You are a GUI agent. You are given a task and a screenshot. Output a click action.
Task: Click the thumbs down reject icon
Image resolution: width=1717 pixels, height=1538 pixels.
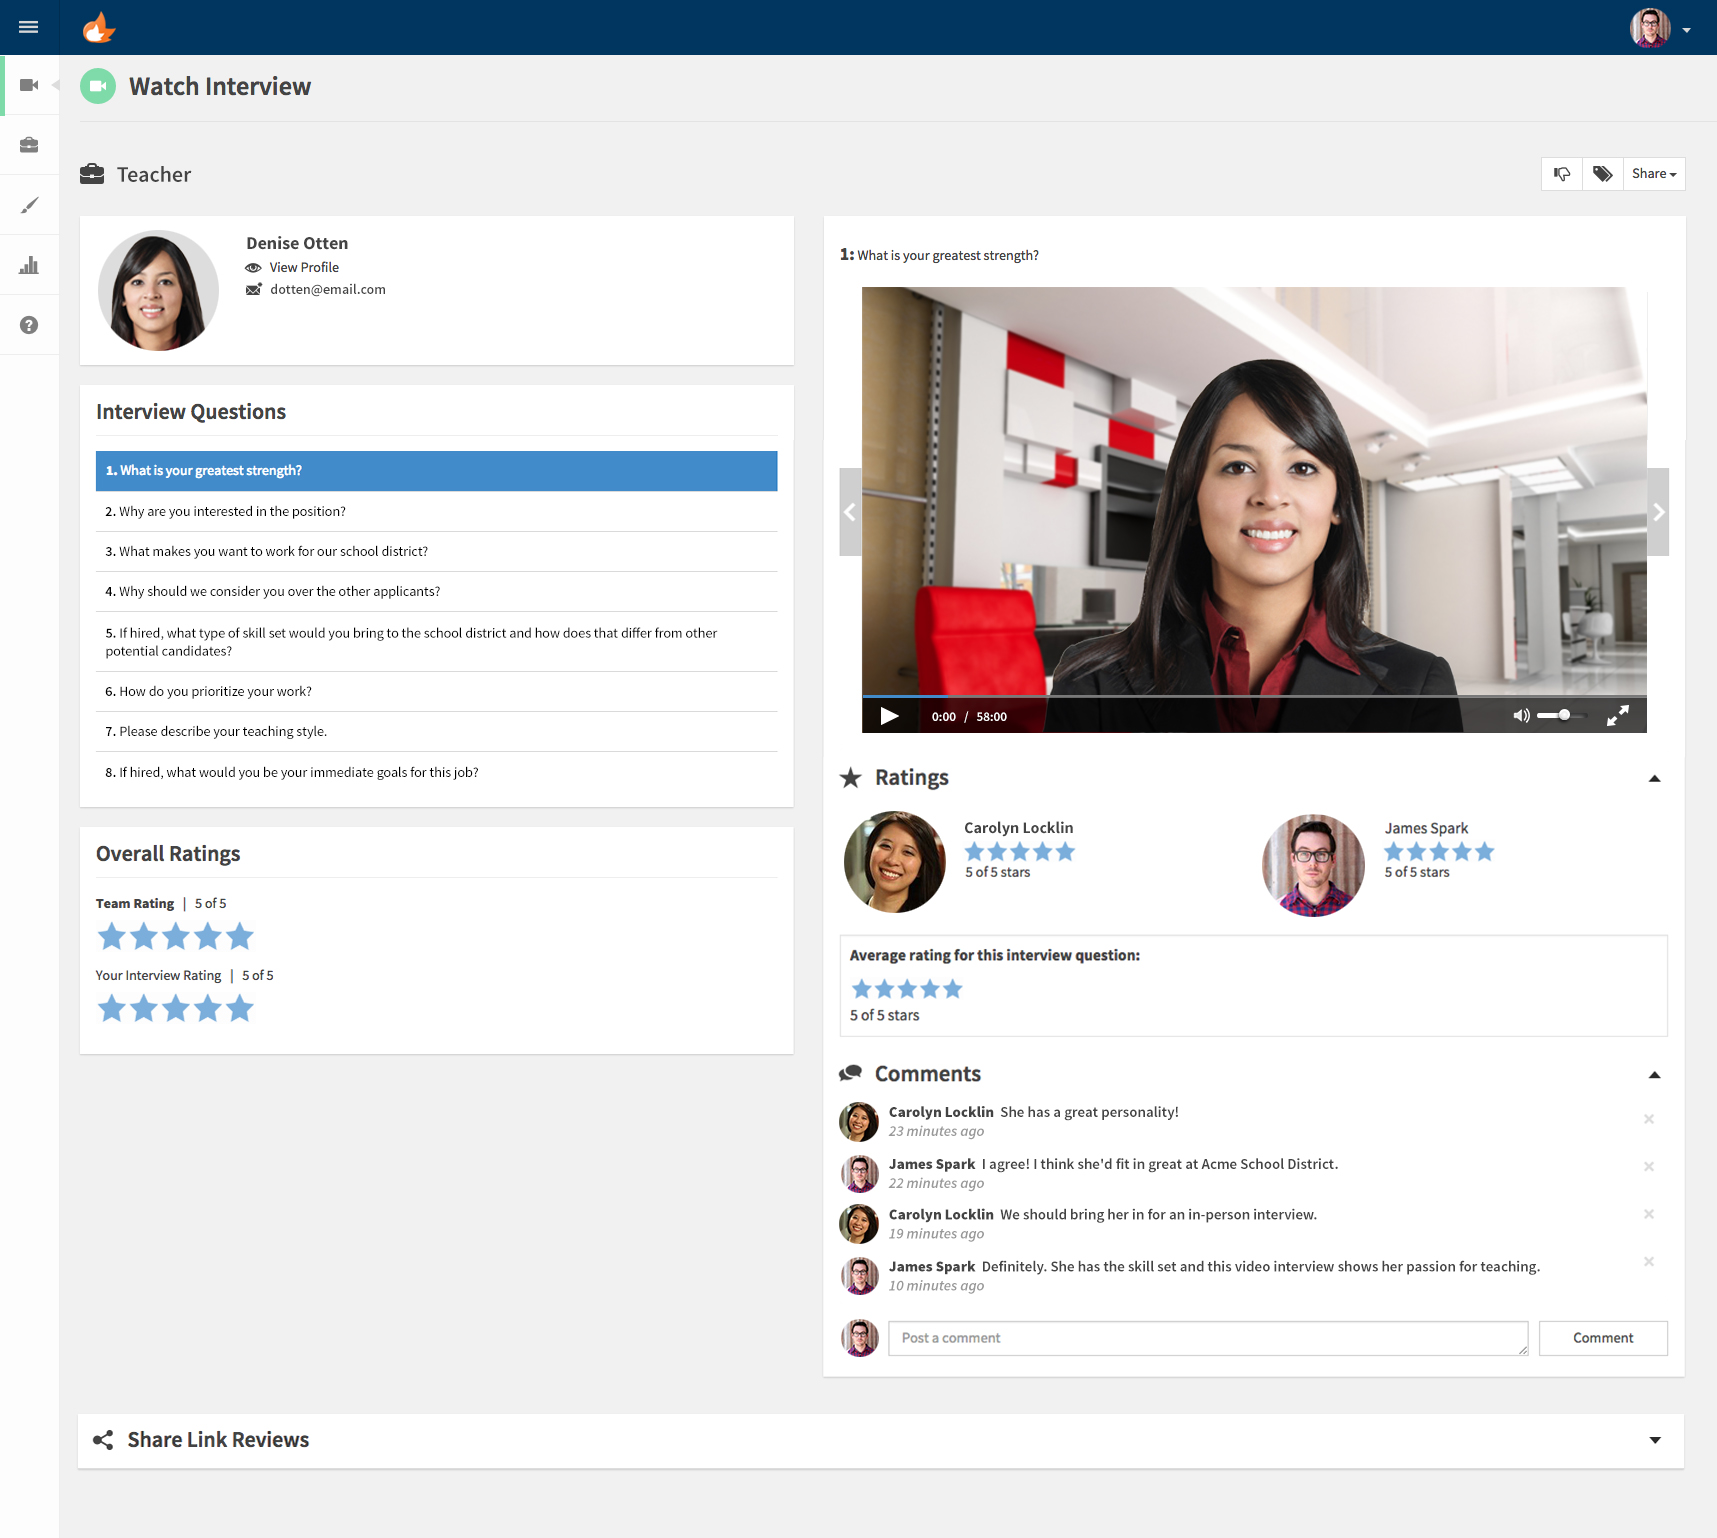coord(1562,174)
